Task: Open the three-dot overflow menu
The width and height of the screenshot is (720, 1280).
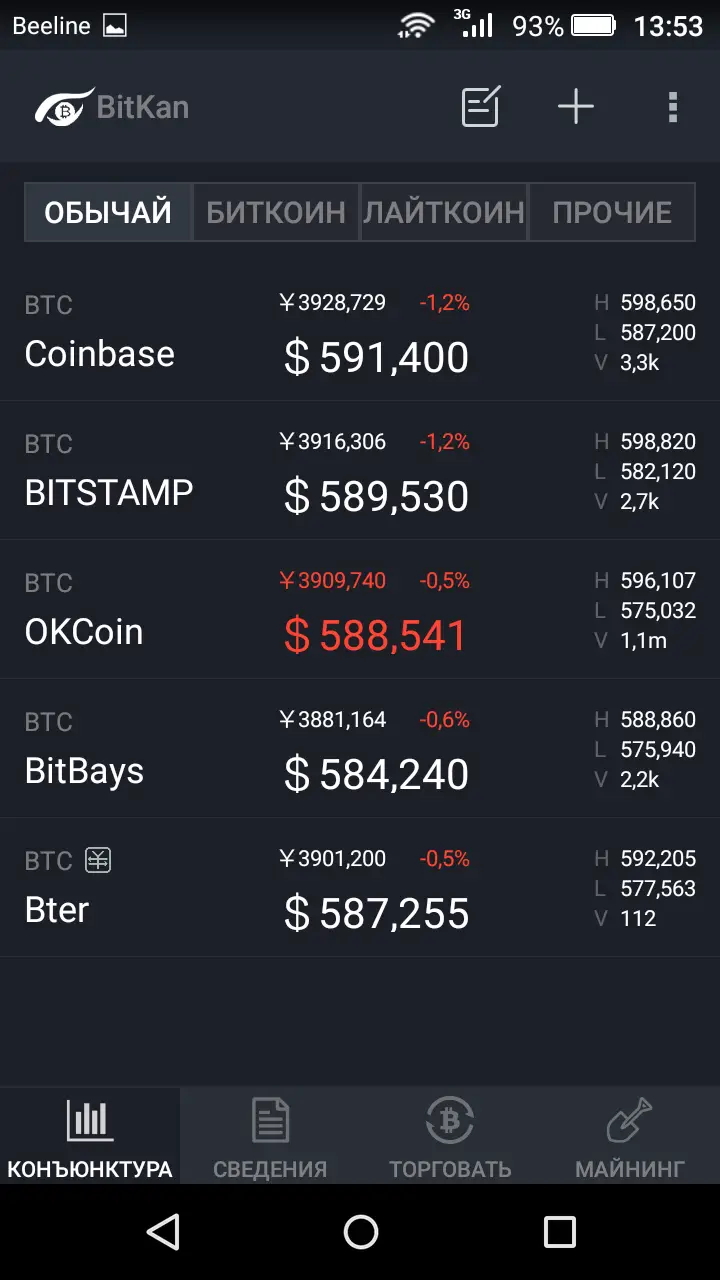Action: [672, 107]
